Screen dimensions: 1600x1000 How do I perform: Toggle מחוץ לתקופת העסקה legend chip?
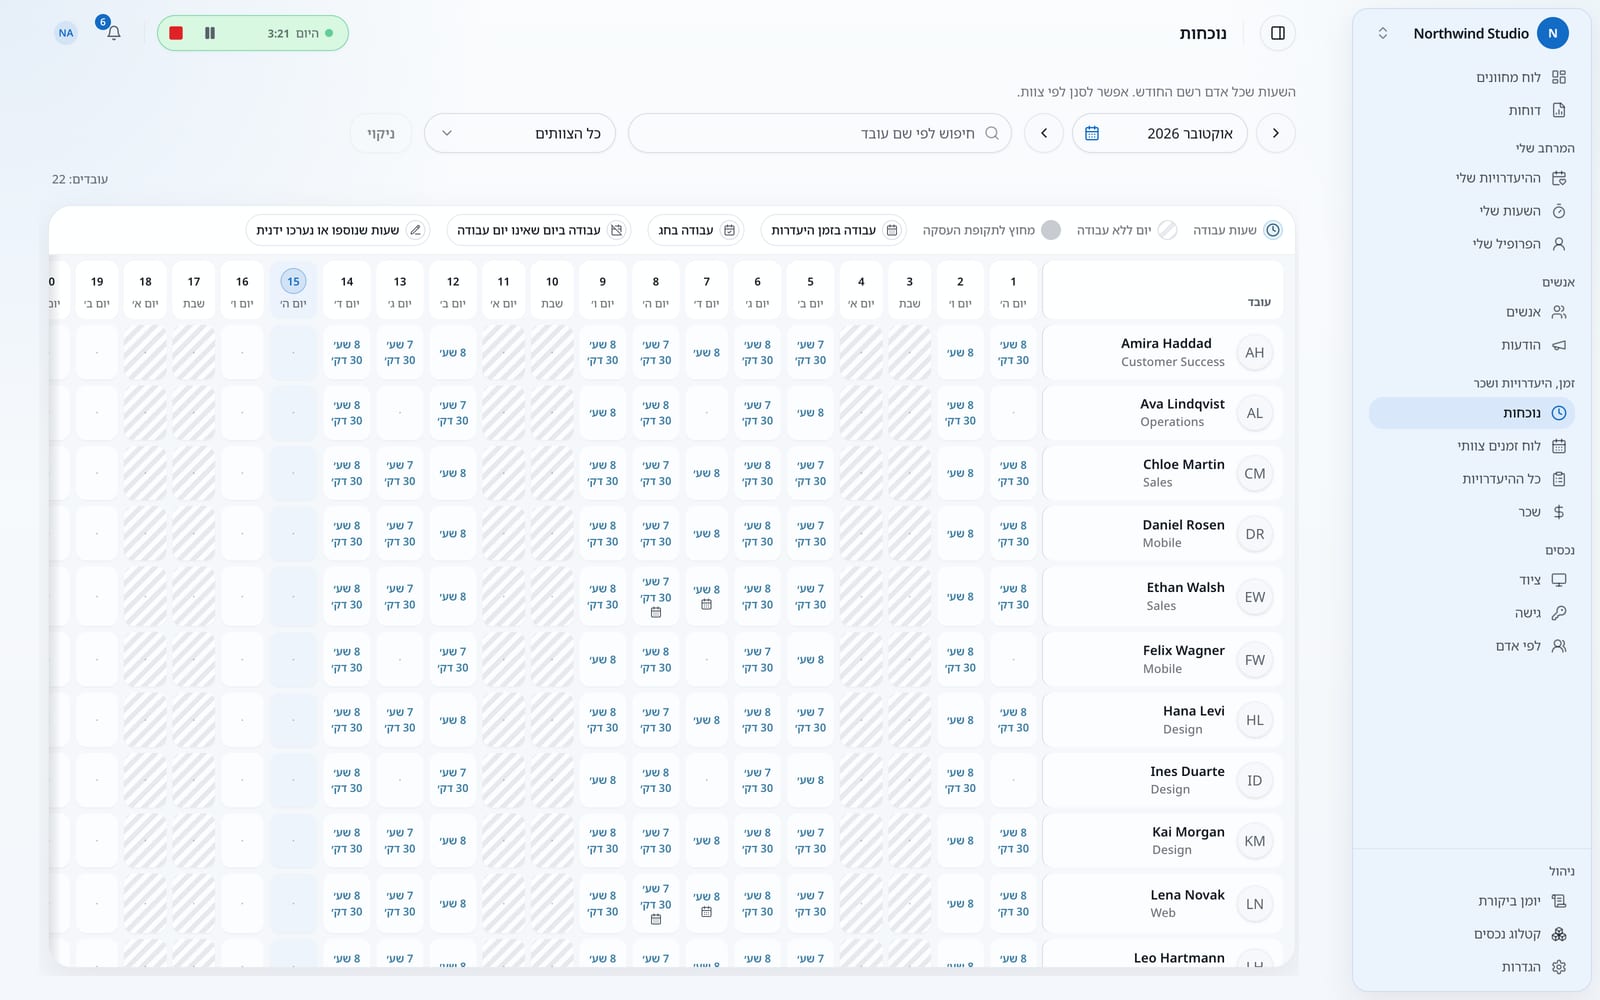click(x=991, y=230)
